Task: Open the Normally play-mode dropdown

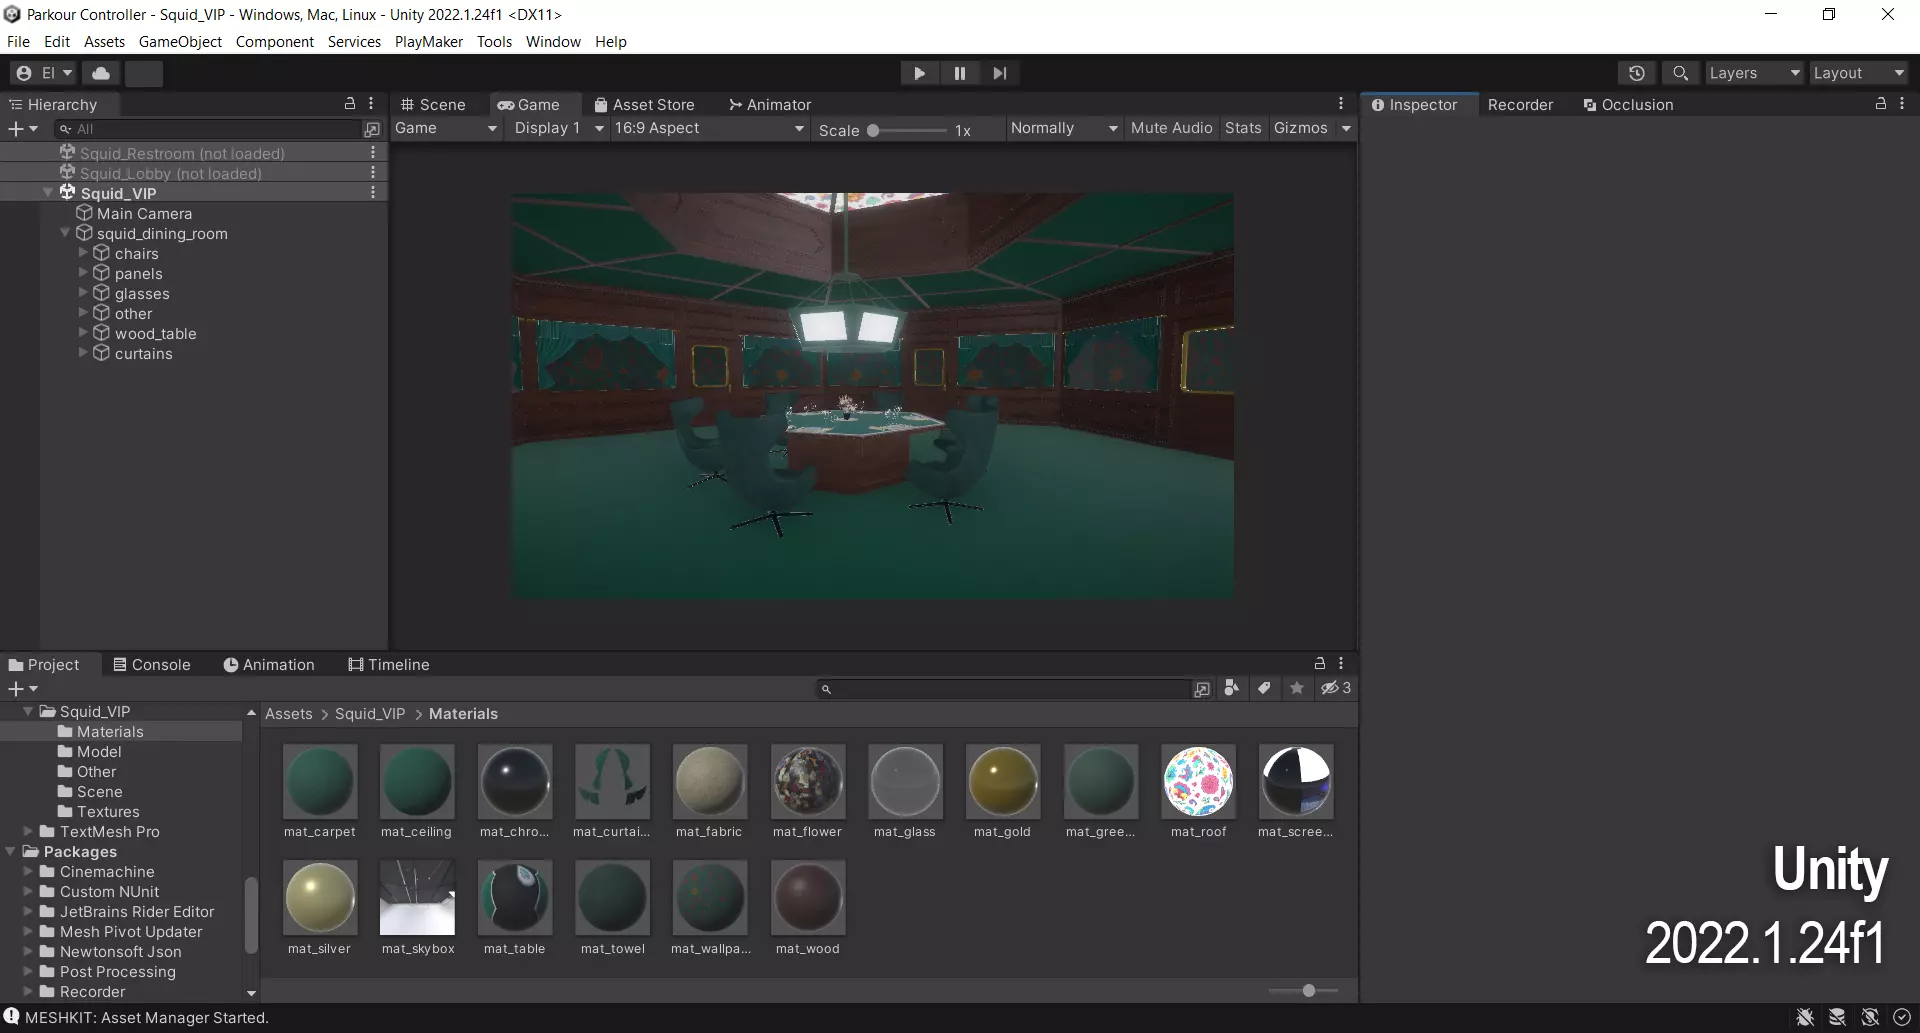Action: [1064, 128]
